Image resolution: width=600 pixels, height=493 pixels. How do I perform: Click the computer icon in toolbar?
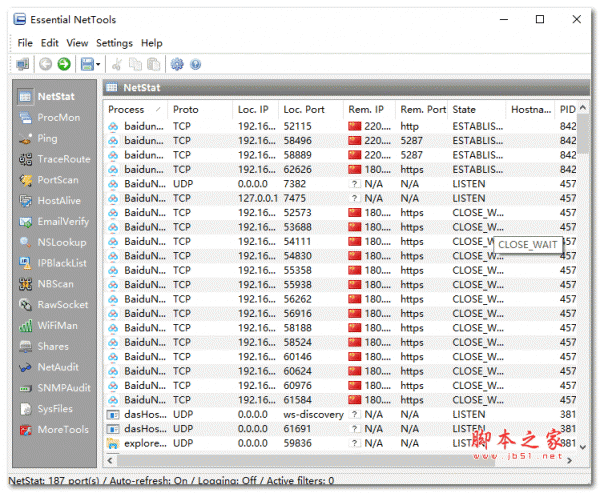tap(23, 64)
